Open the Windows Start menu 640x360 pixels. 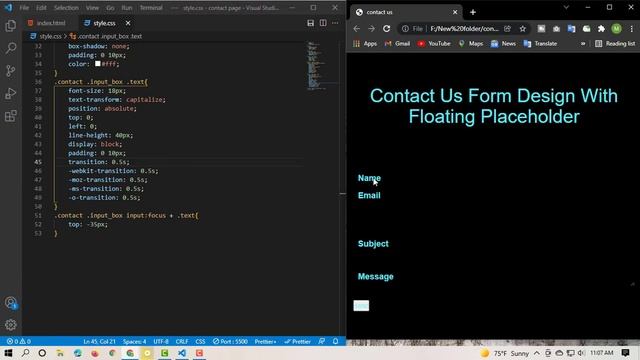(8, 353)
